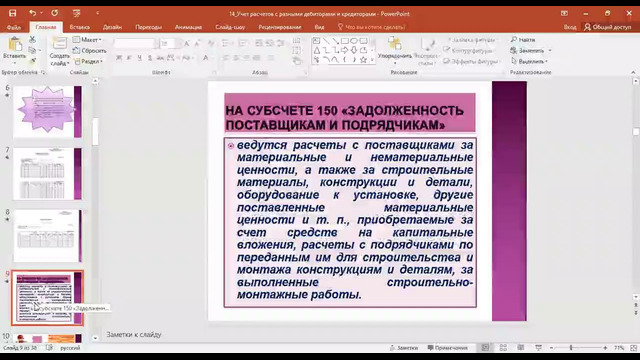Switch to the Дизайн tab
The image size is (640, 360).
tap(112, 27)
